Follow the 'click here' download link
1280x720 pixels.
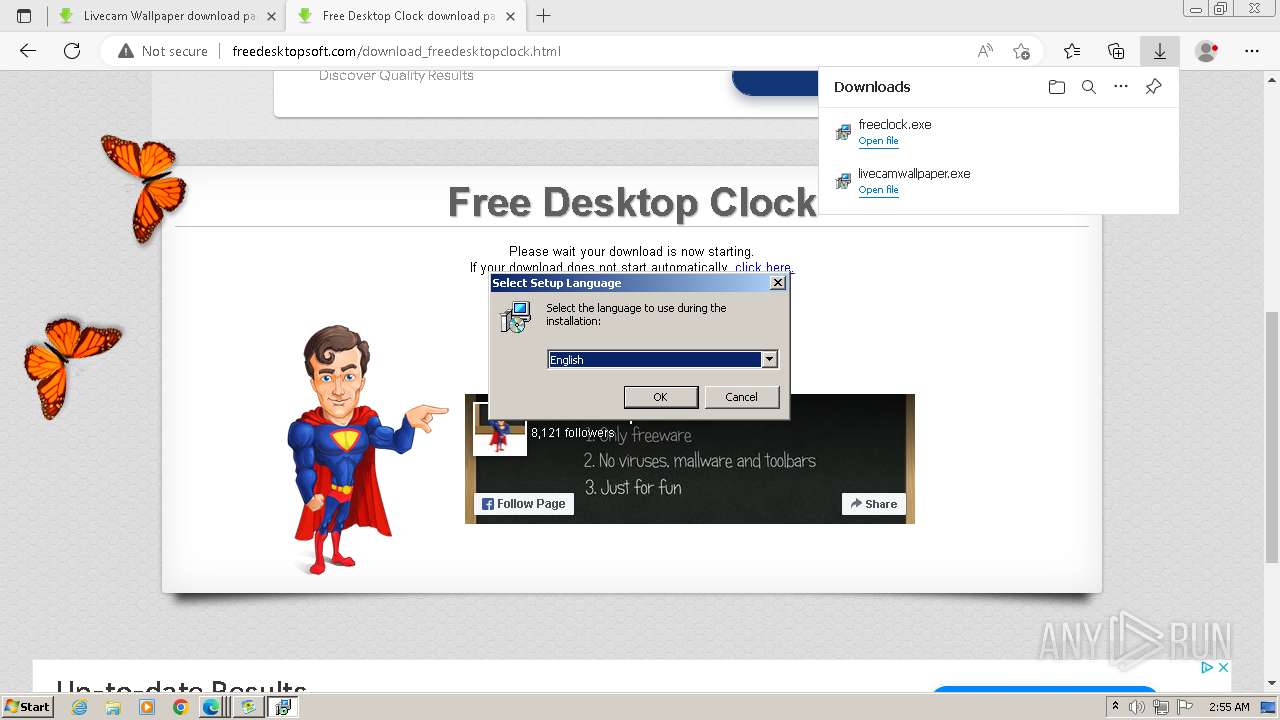[763, 267]
